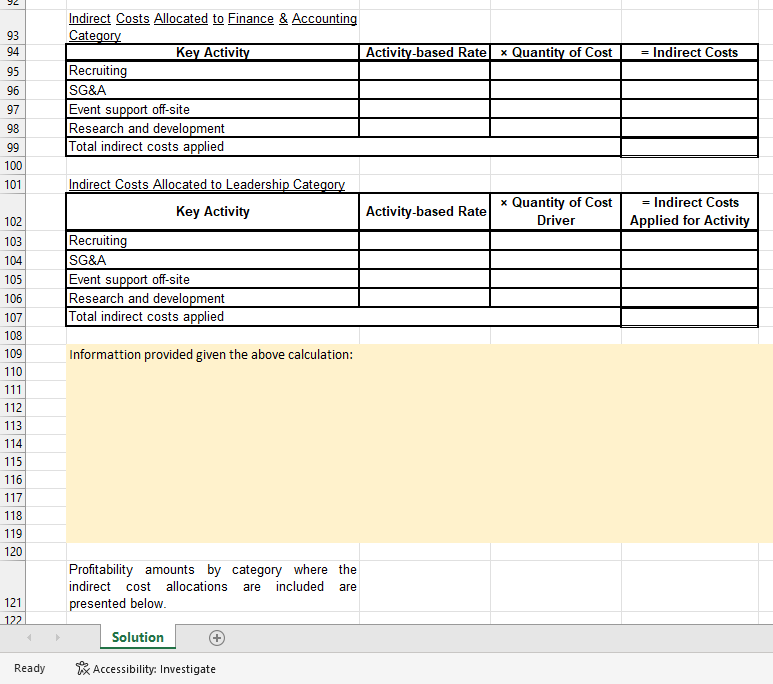
Task: Click the Ready status indicator
Action: 30,668
